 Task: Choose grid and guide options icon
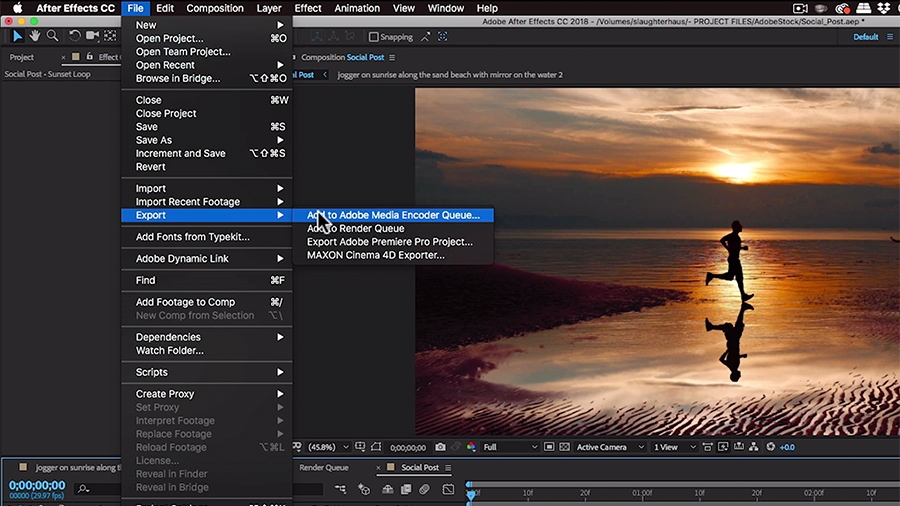click(x=360, y=447)
